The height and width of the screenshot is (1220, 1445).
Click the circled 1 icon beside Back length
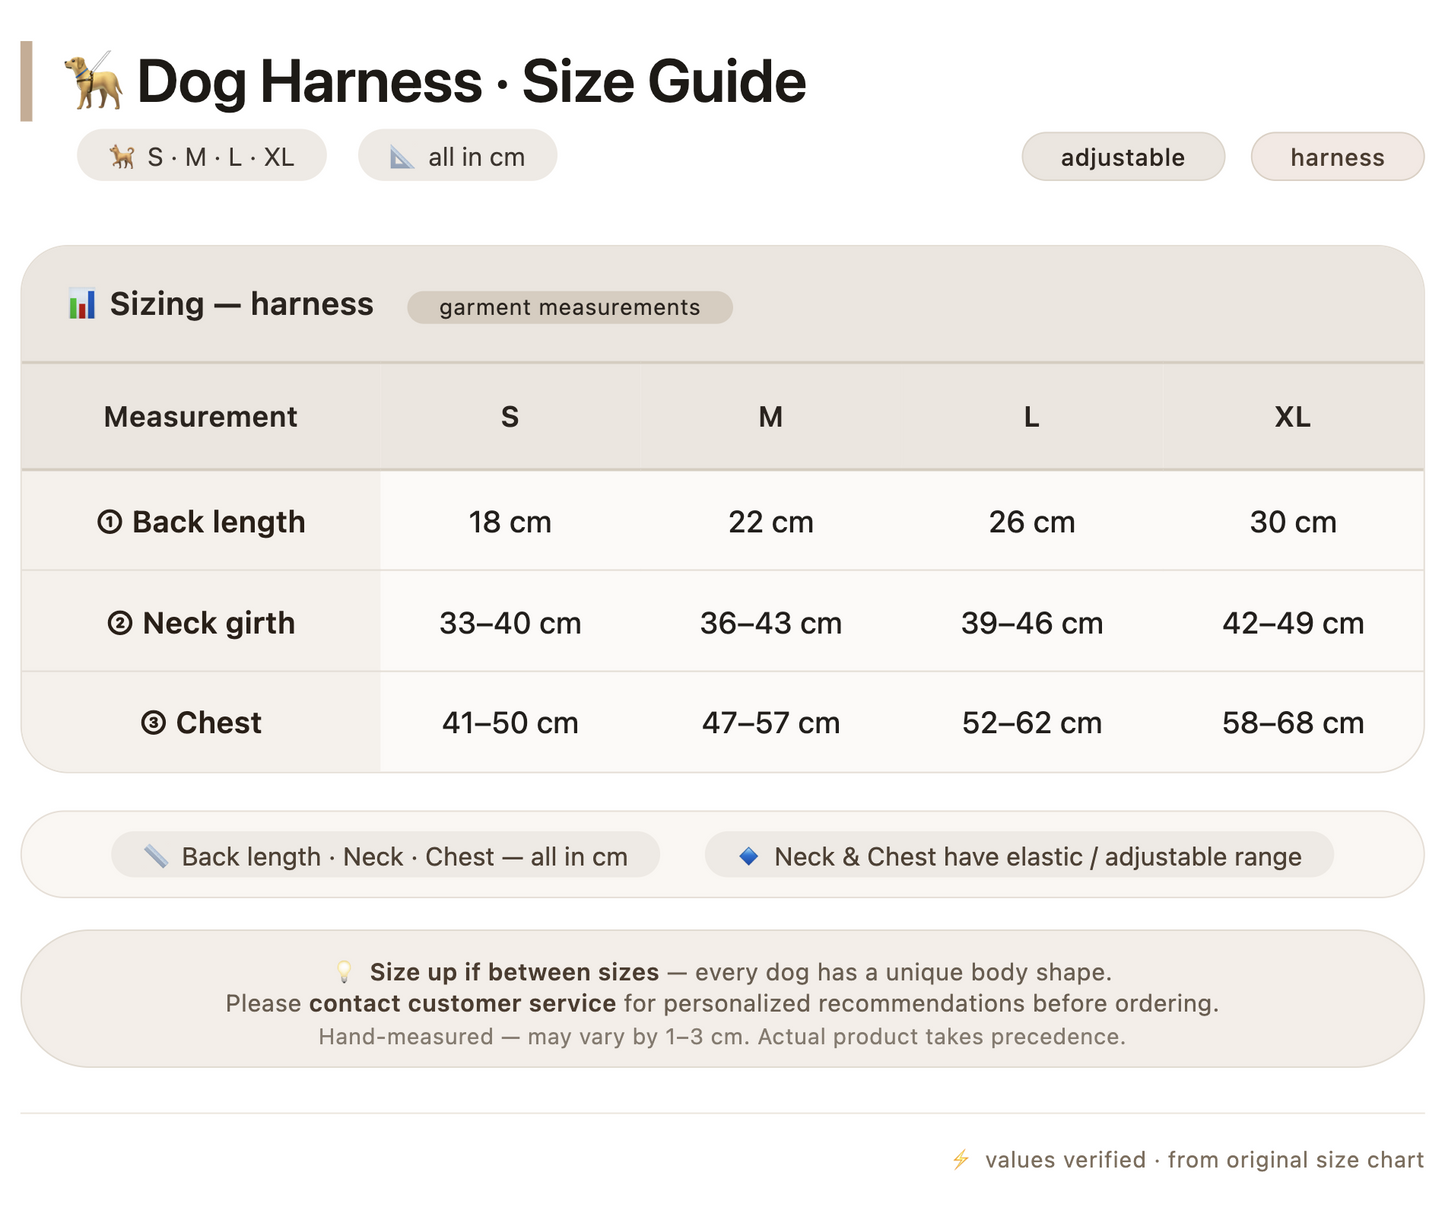click(x=110, y=522)
